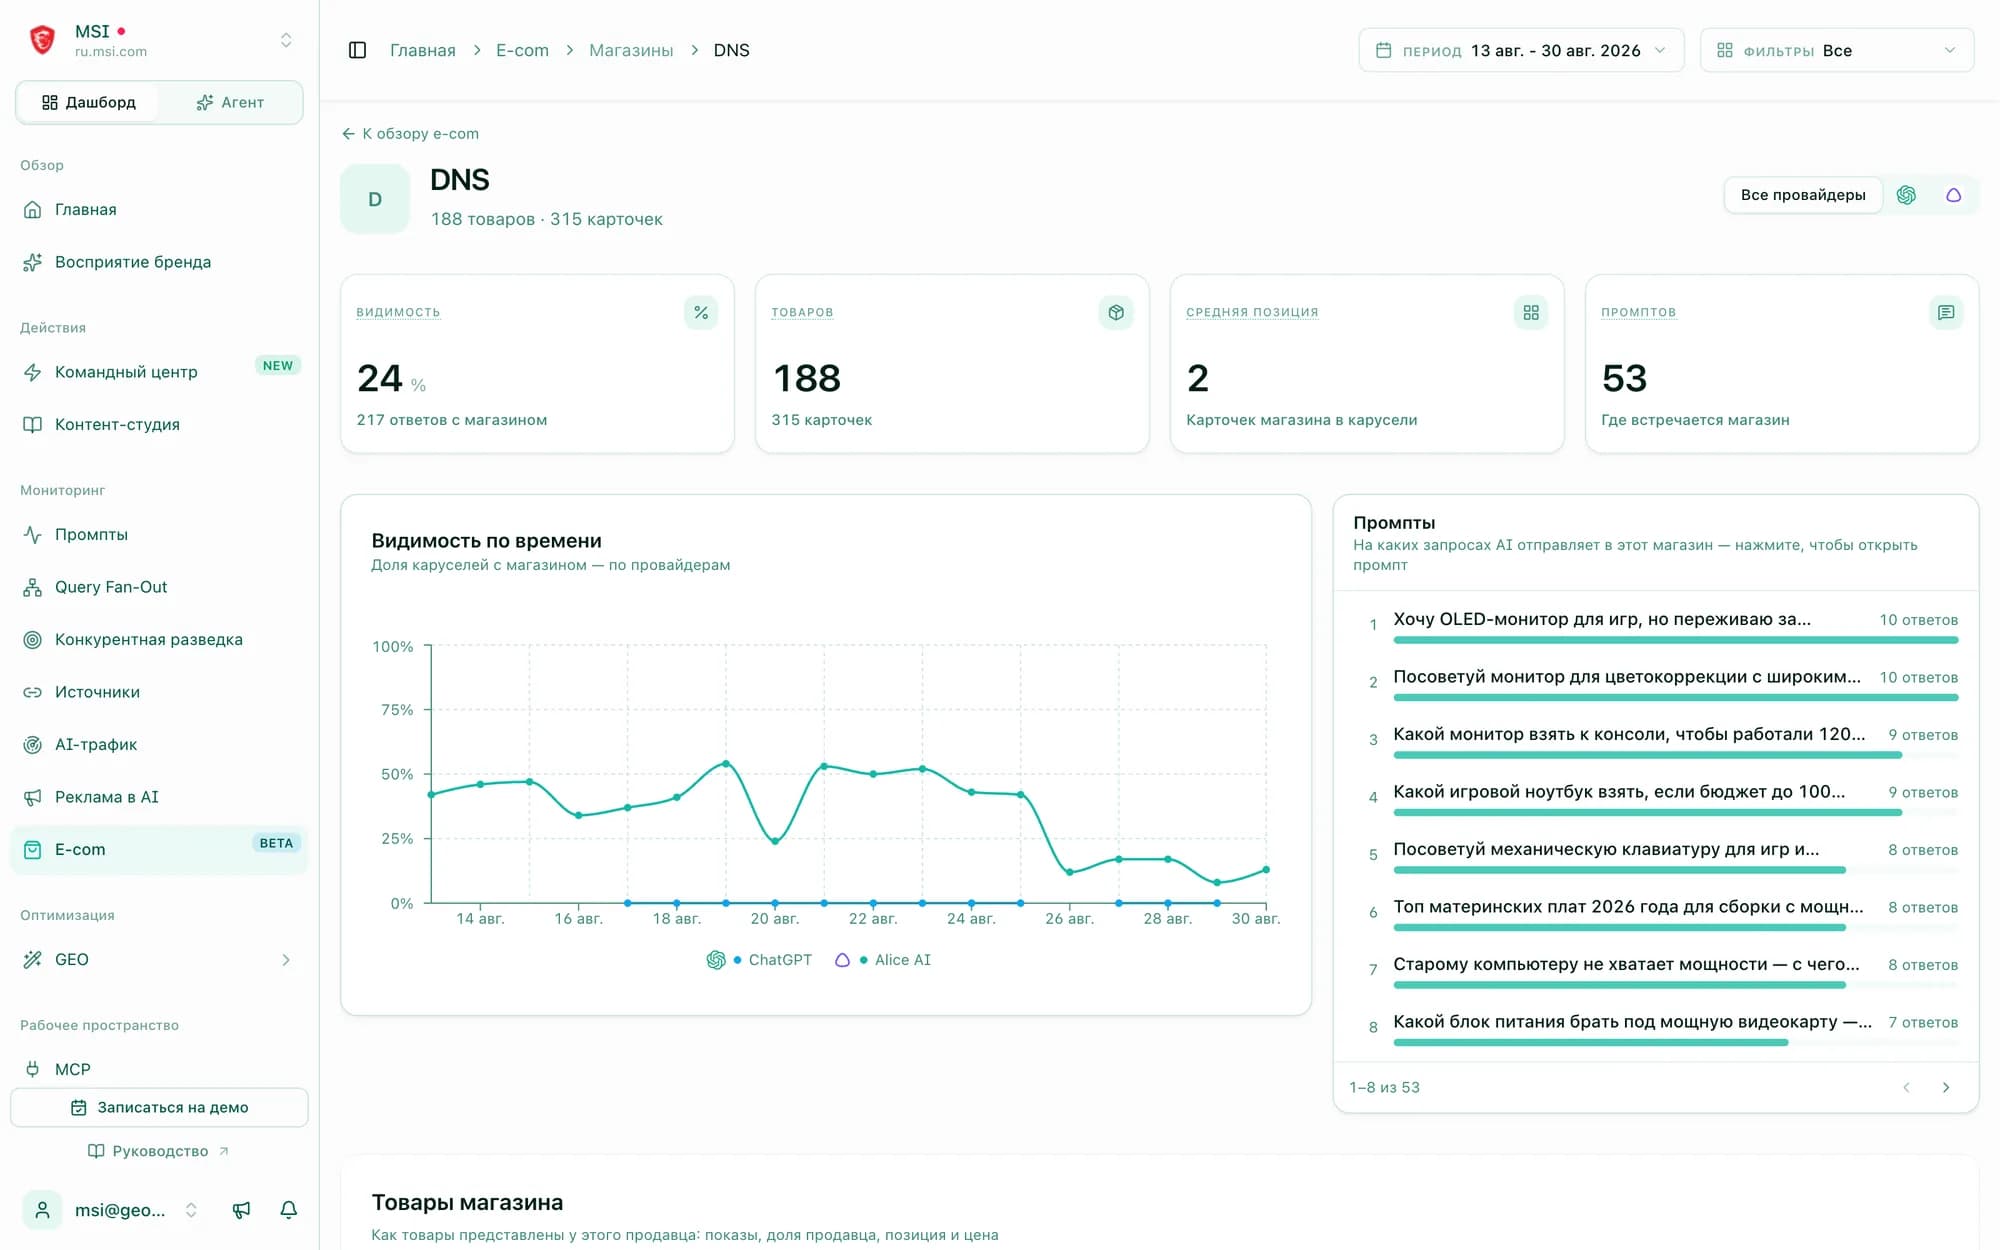Open the period date range dropdown
2000x1250 pixels.
[1521, 50]
